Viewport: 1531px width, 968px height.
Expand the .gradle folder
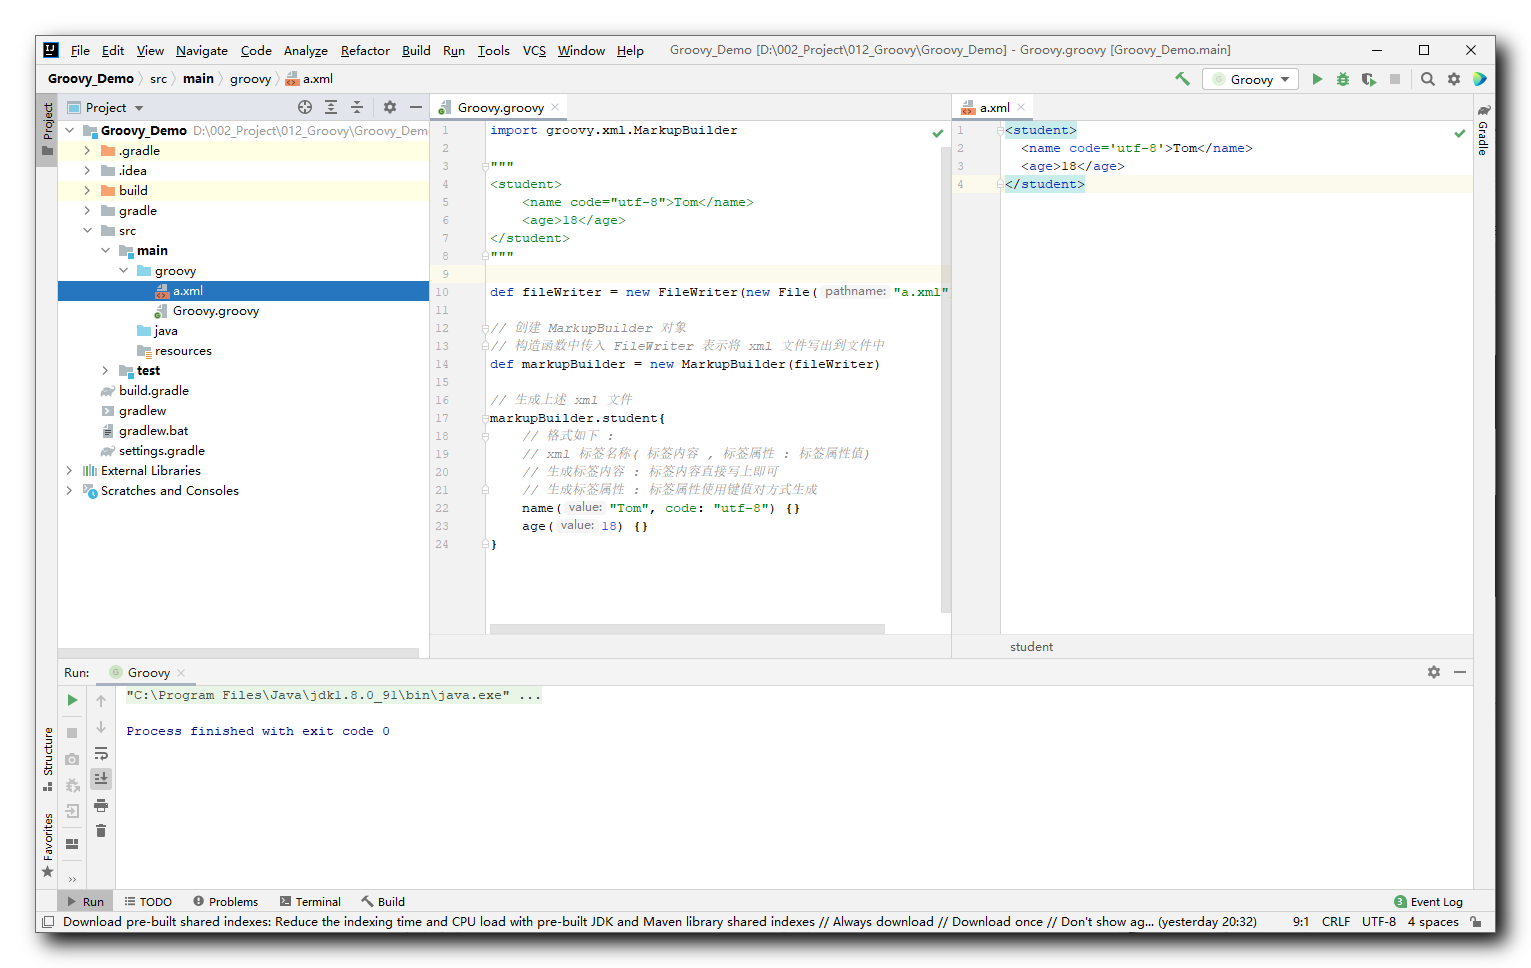tap(88, 151)
